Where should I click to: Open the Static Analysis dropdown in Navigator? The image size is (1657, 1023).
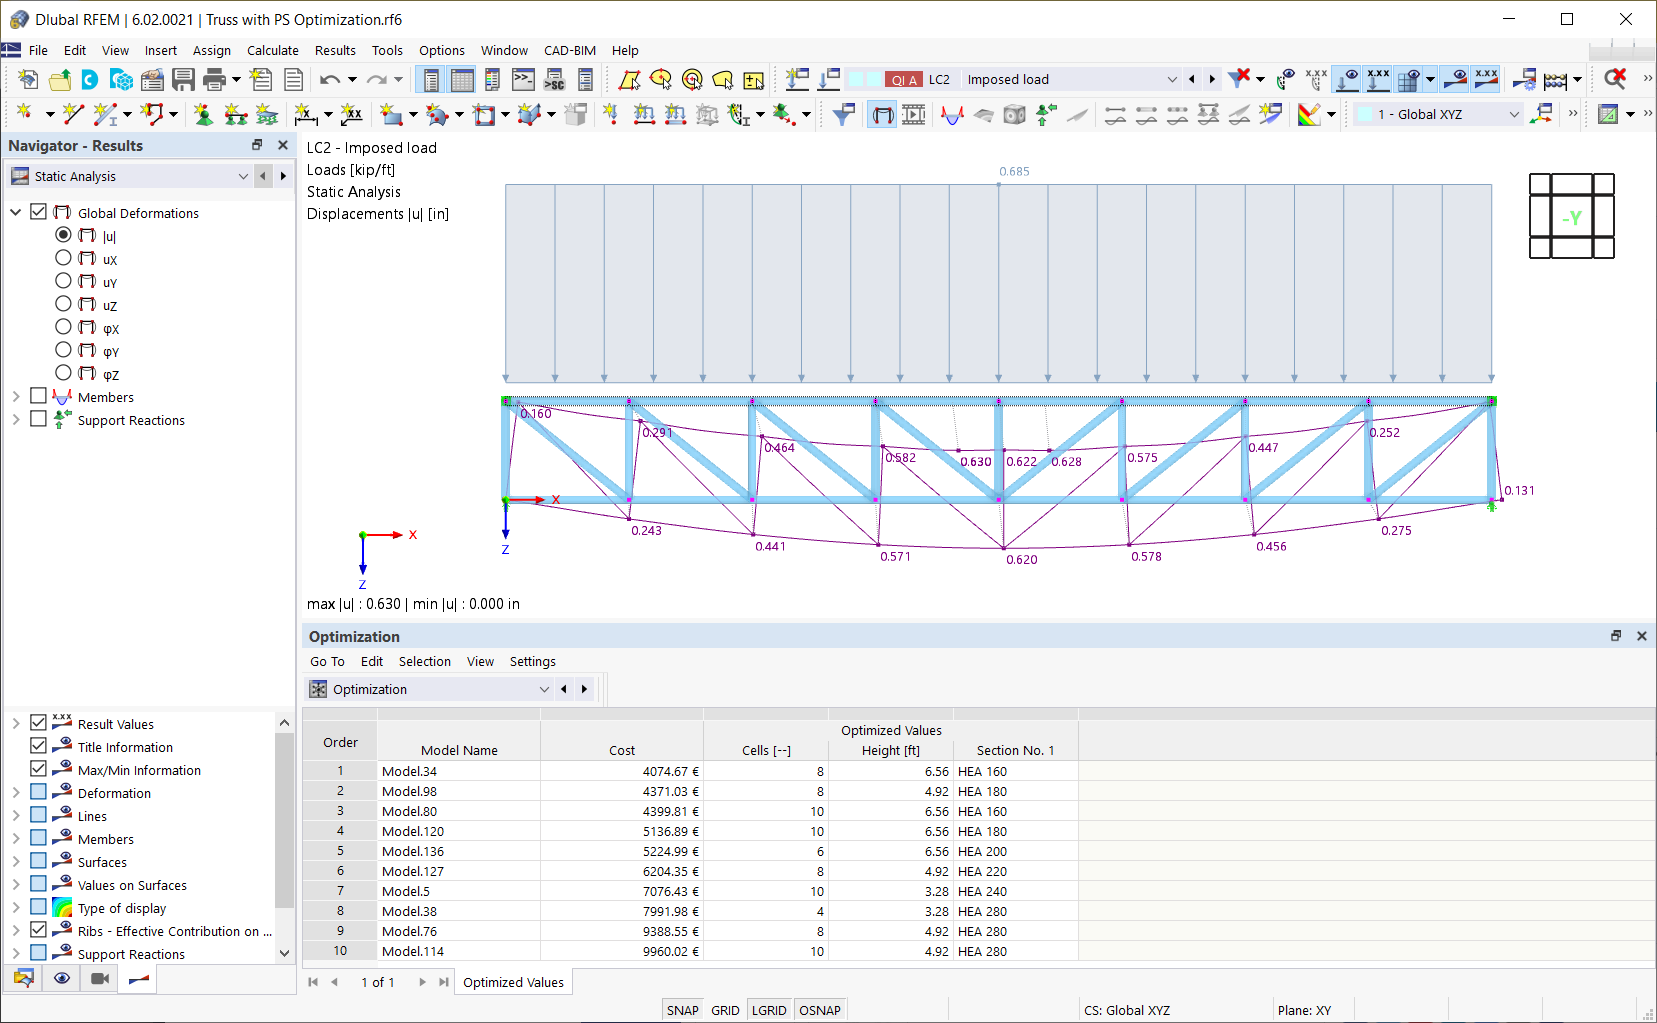point(243,176)
